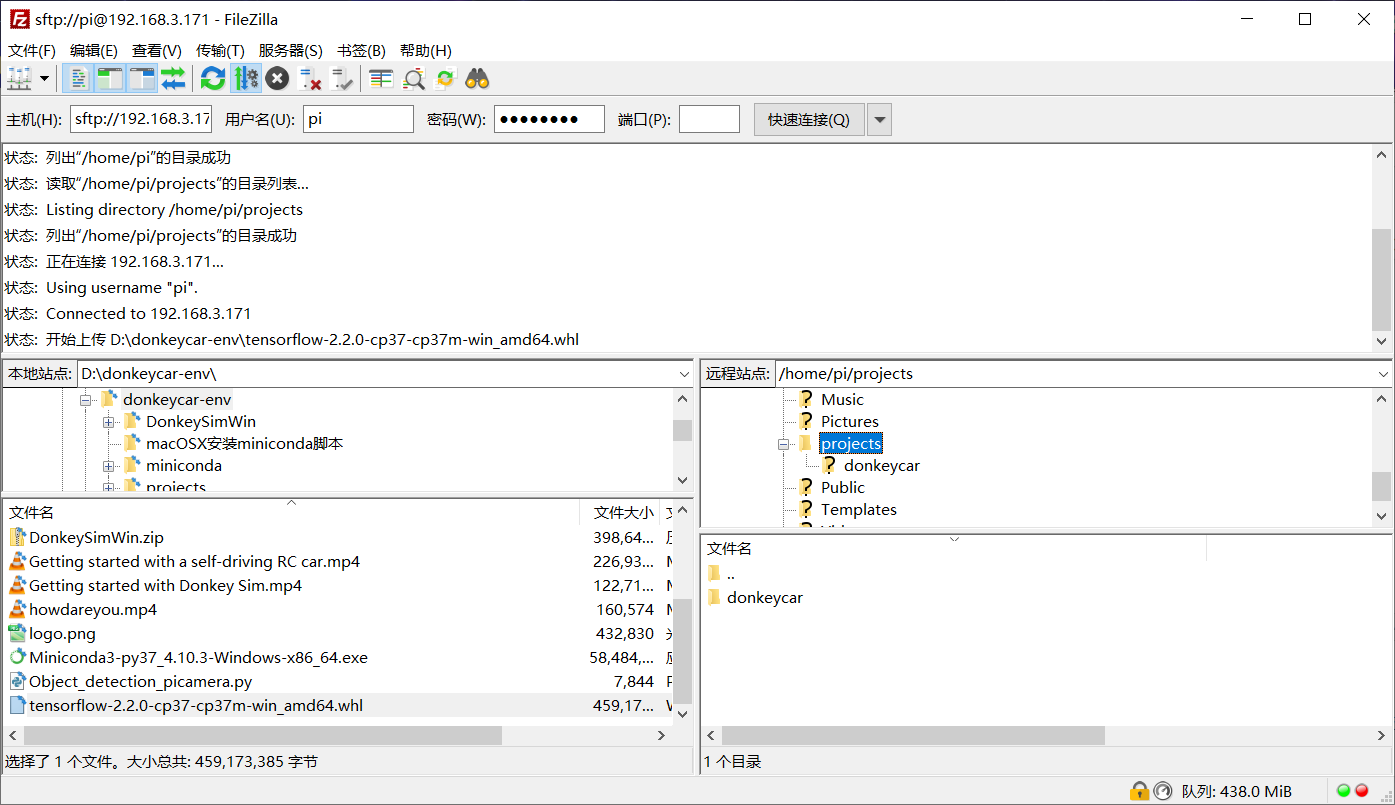Screen dimensions: 1395x805
Task: Click the 快速连接(Q) button
Action: [x=809, y=120]
